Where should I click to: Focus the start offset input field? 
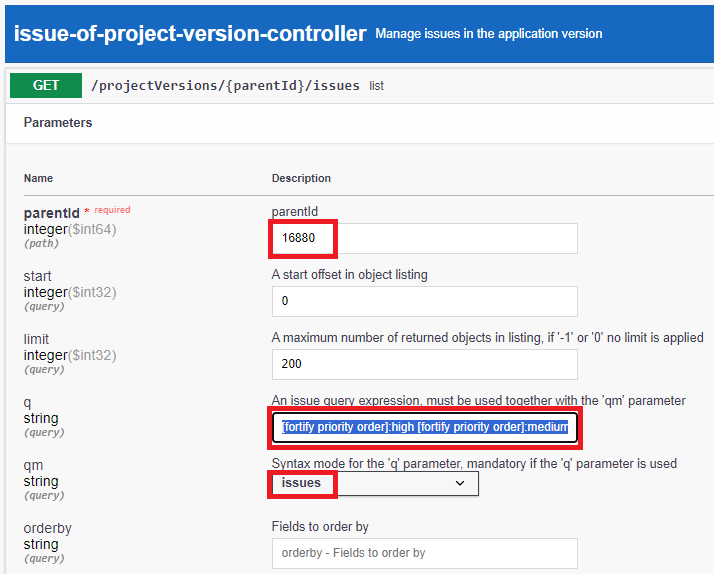pos(424,301)
